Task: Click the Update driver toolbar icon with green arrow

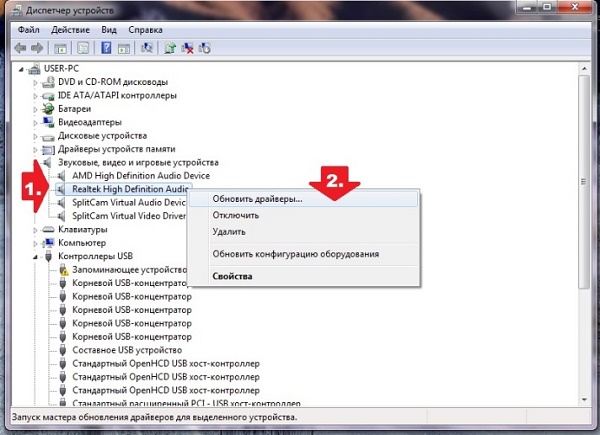Action: click(x=171, y=47)
